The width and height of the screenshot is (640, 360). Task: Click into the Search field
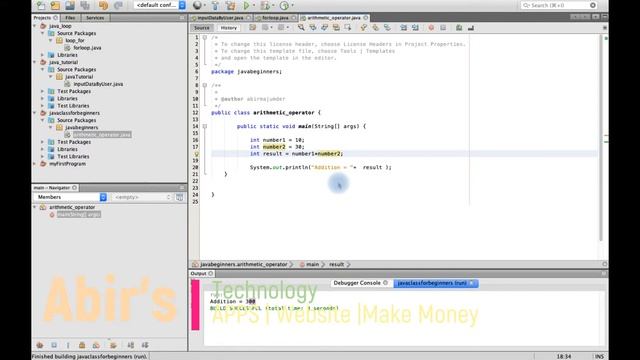(558, 5)
